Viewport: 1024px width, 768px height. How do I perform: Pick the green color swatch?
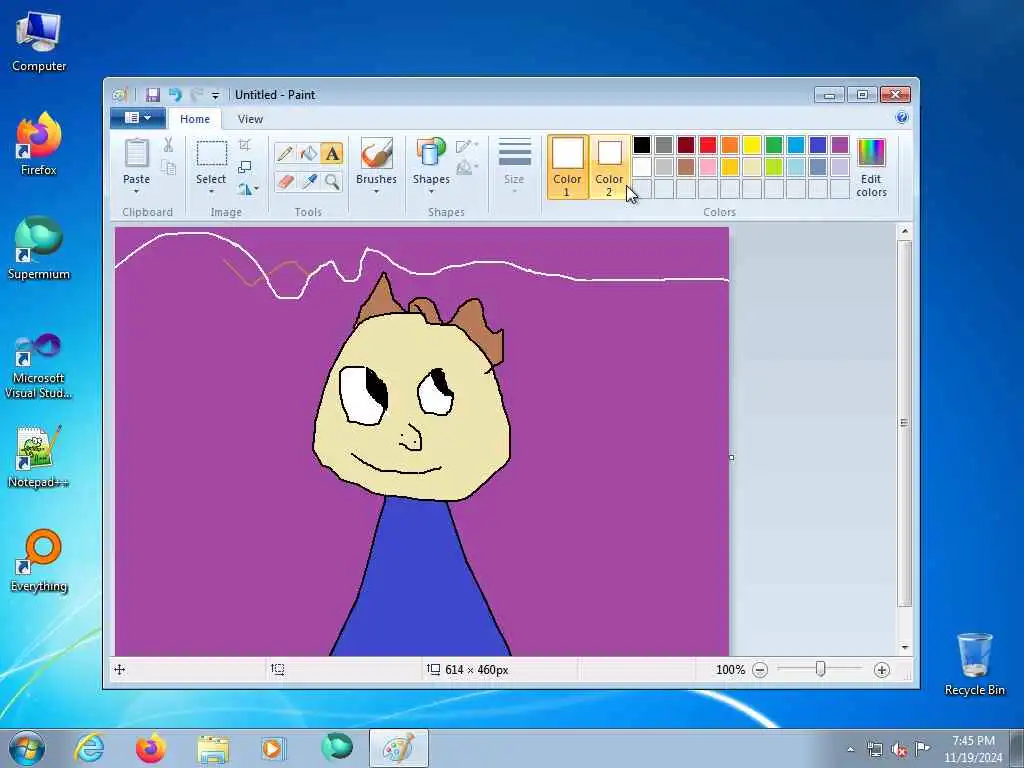774,144
